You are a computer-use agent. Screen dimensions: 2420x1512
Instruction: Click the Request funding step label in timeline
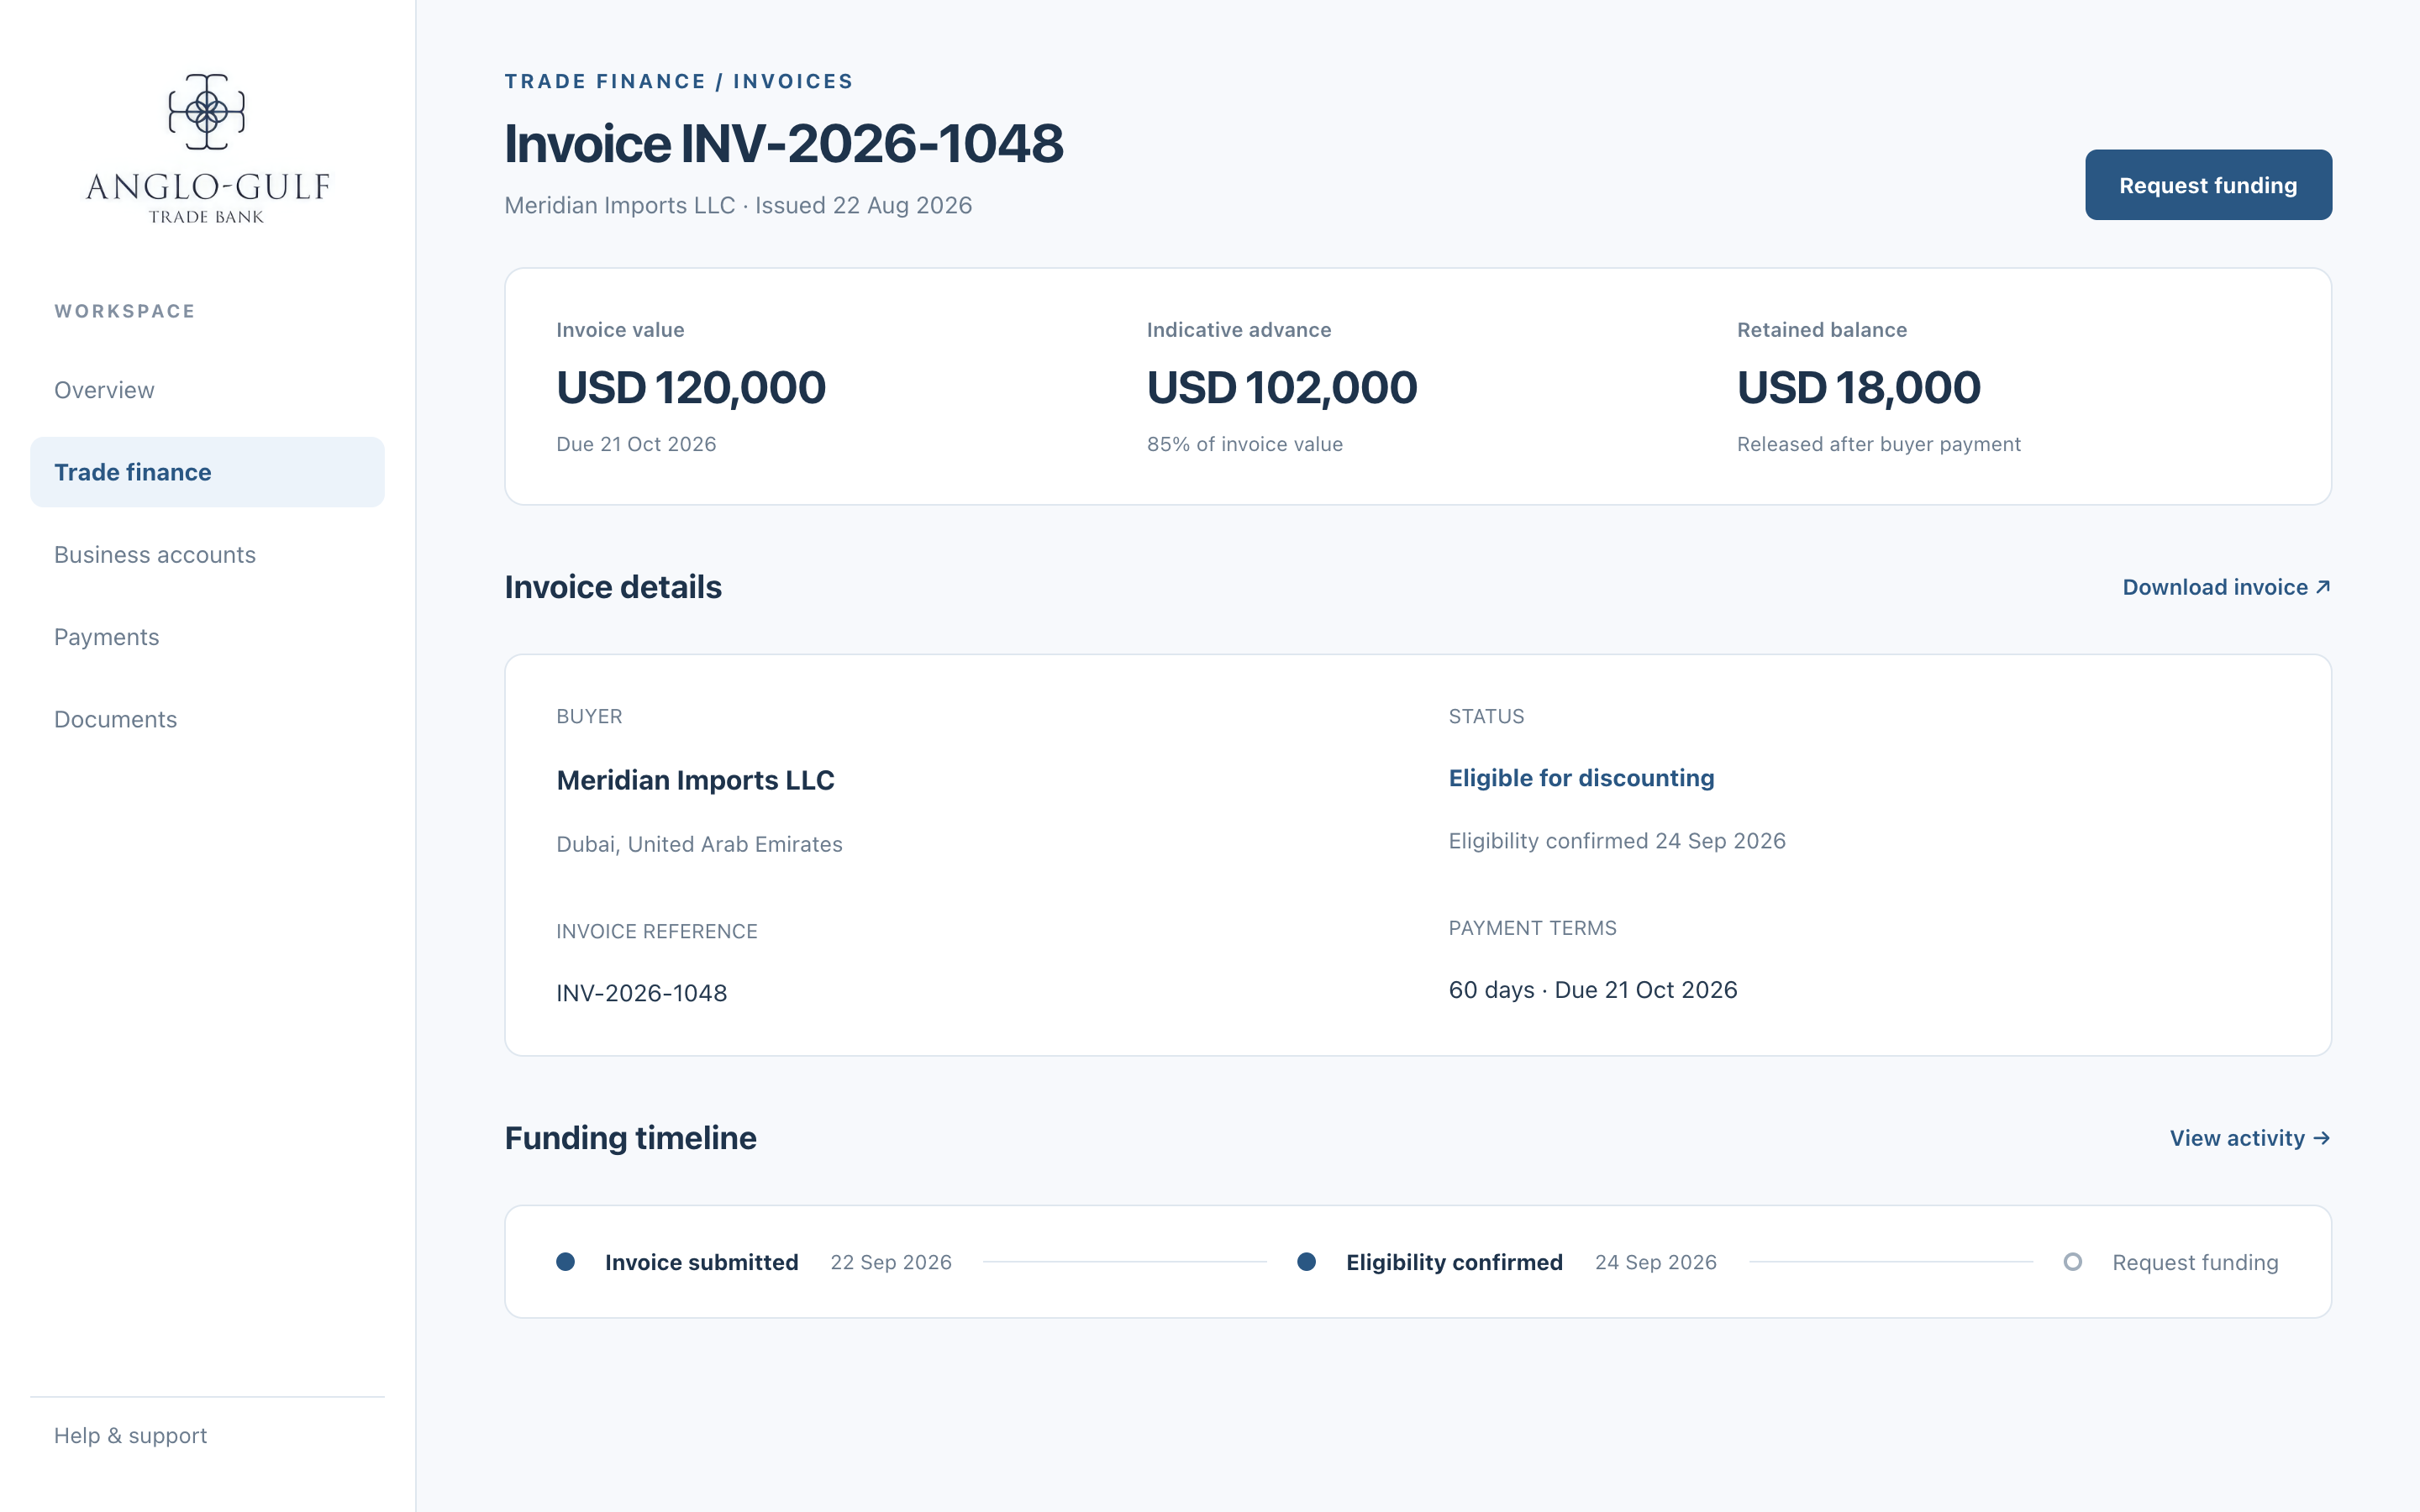[2195, 1262]
